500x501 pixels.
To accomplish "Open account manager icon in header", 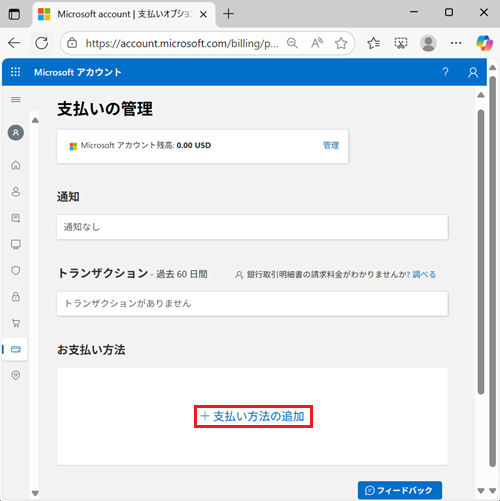I will tap(473, 72).
